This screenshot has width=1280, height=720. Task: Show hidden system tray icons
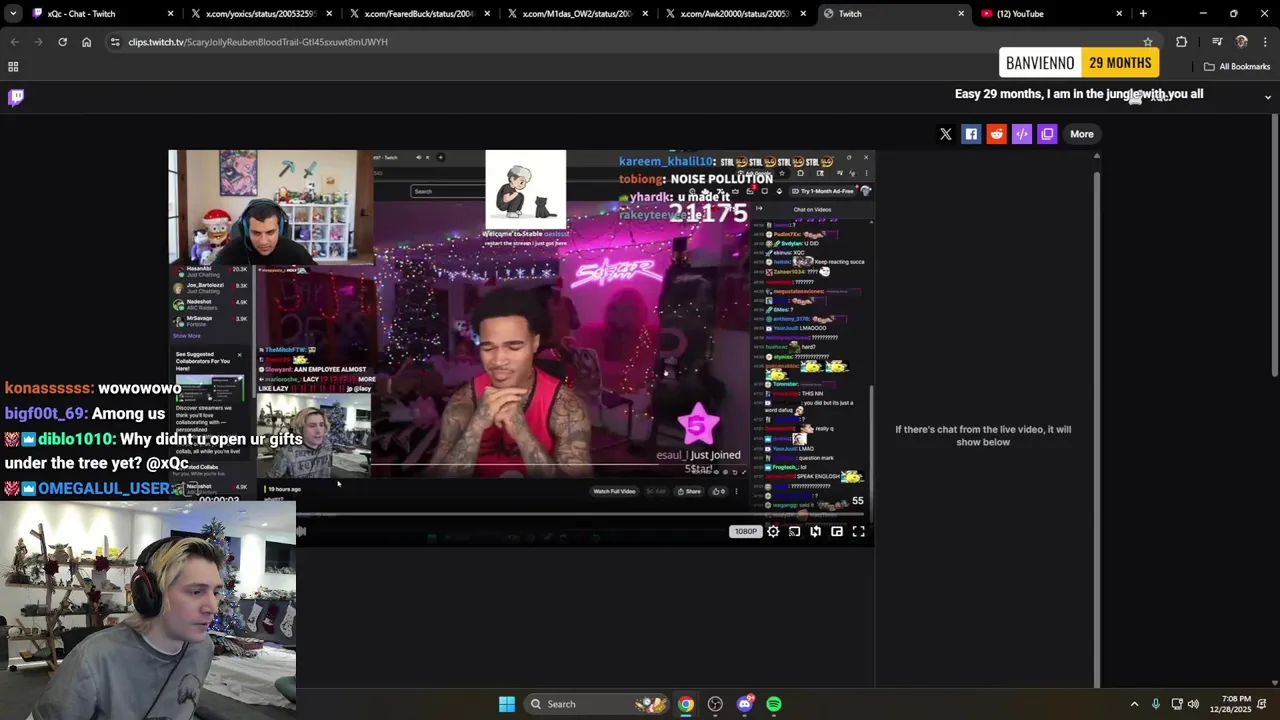[1134, 704]
